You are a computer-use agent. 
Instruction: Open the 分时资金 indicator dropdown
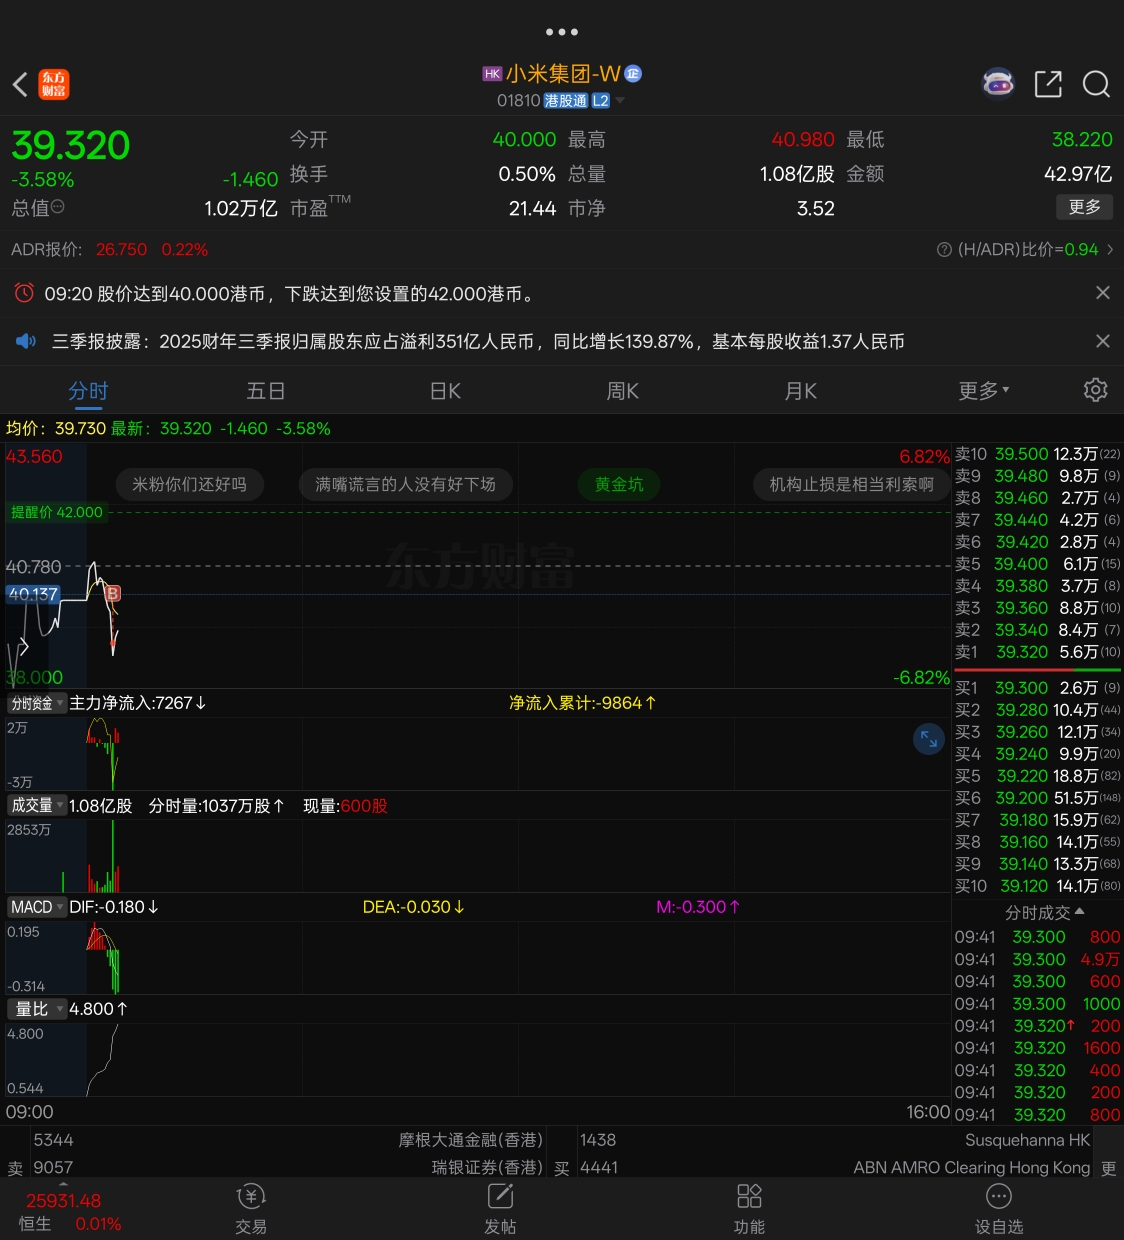click(37, 703)
